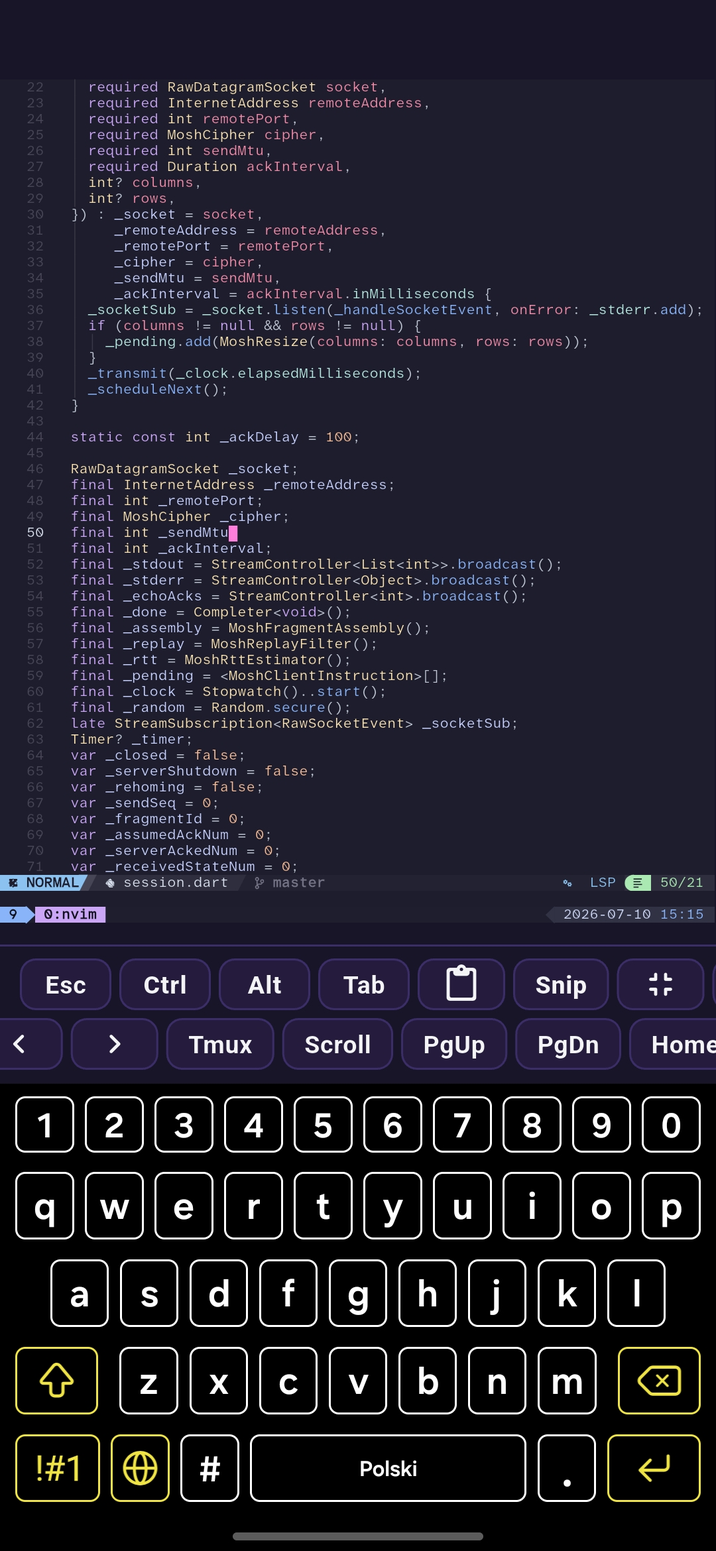Image resolution: width=716 pixels, height=1551 pixels.
Task: Tap the master branch name
Action: pos(298,883)
